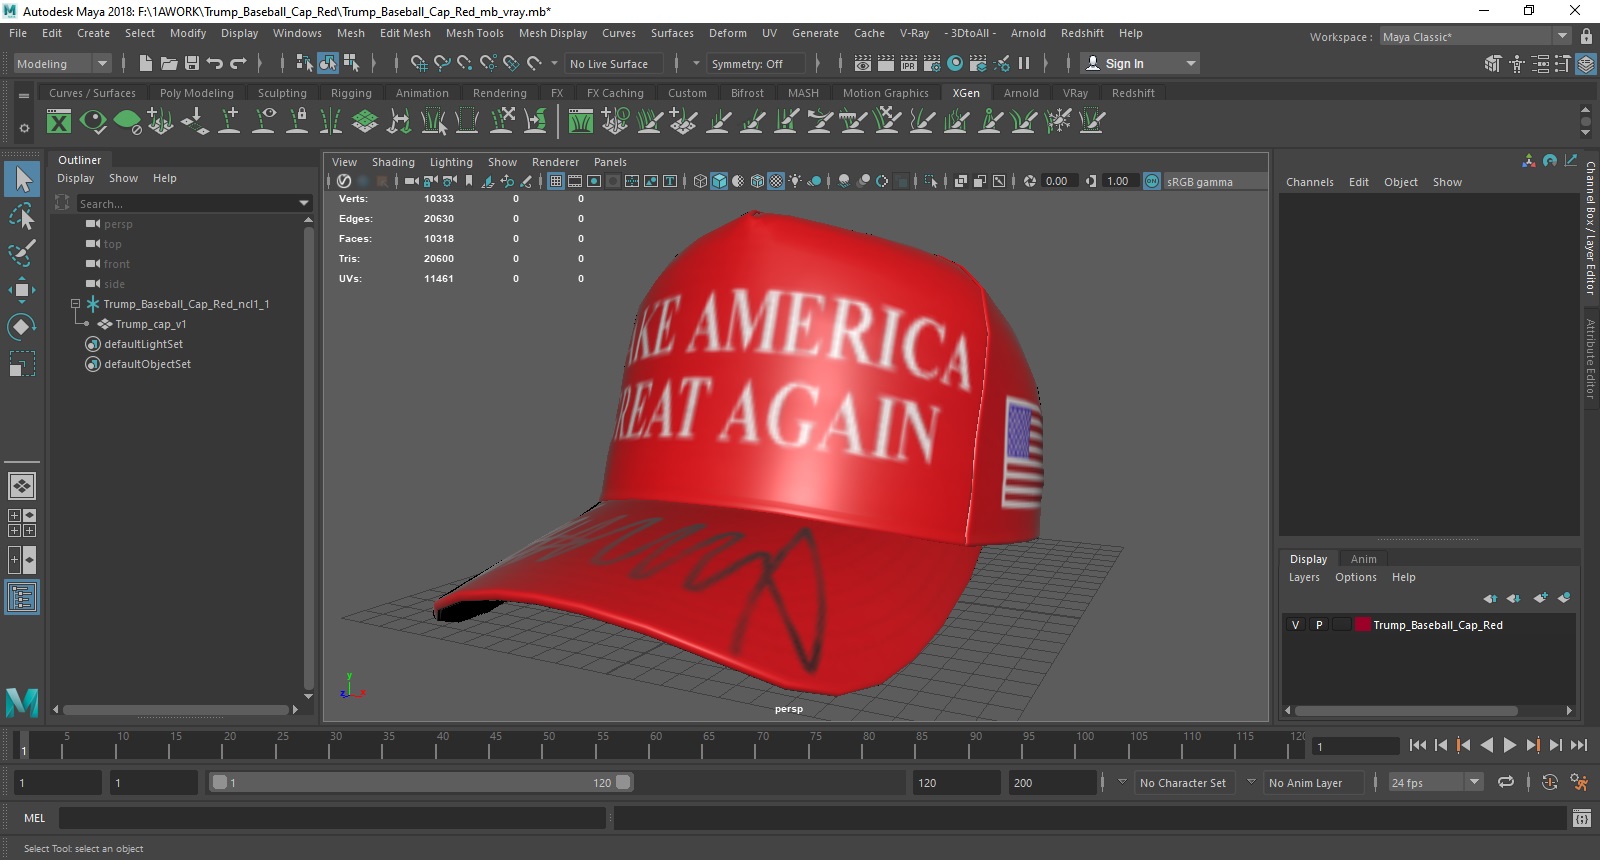The height and width of the screenshot is (860, 1600).
Task: Open the No Character Set dropdown
Action: tap(1184, 782)
